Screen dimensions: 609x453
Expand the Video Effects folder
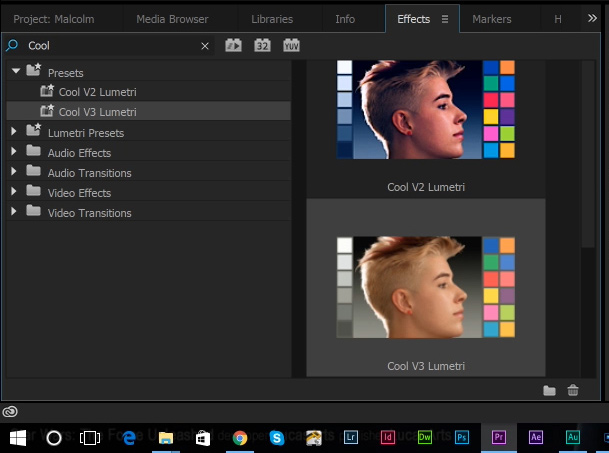14,191
